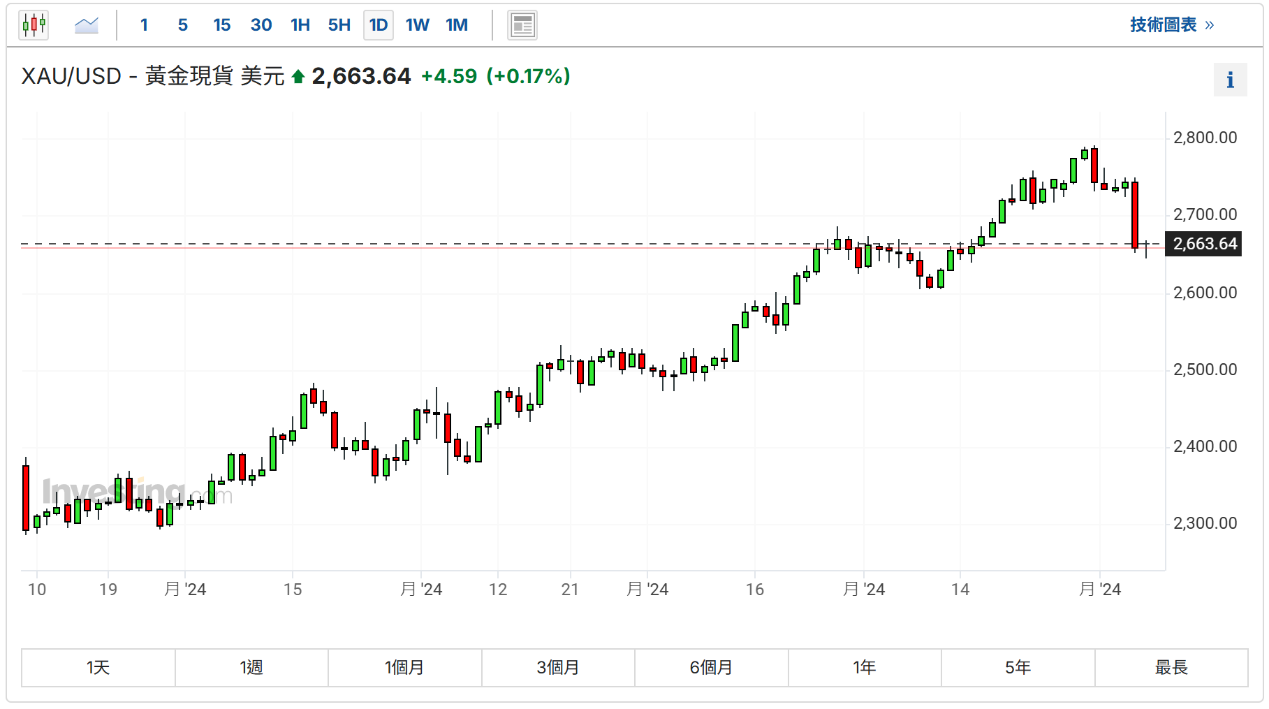Show the 1天 time range
Screen dimensions: 1269x709
[98, 668]
